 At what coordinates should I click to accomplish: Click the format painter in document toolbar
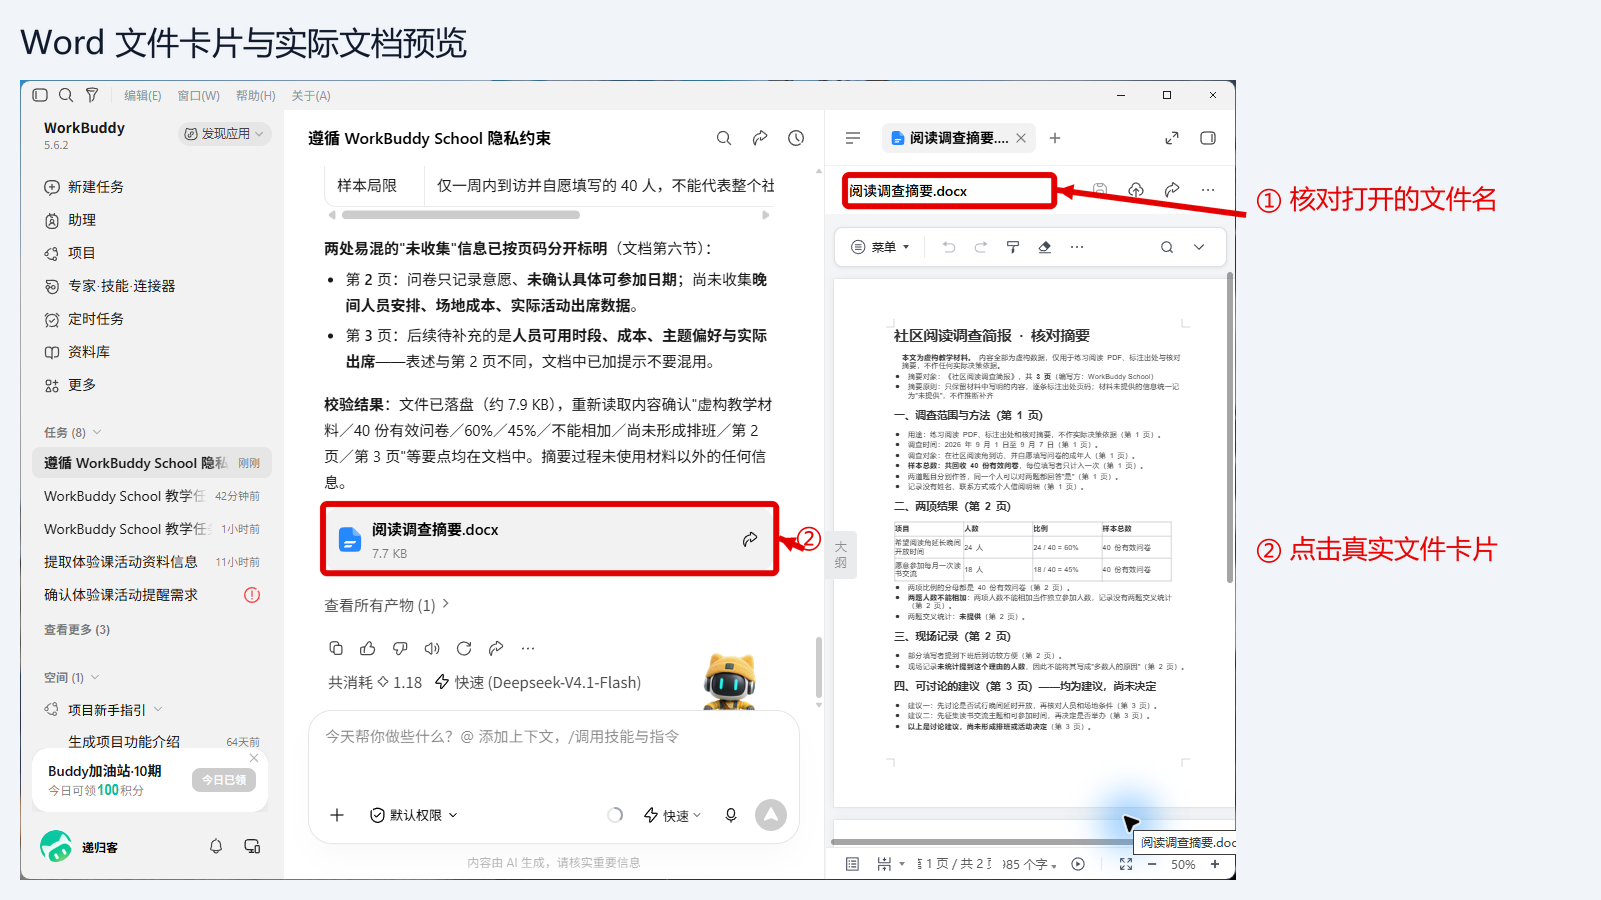pyautogui.click(x=1013, y=247)
